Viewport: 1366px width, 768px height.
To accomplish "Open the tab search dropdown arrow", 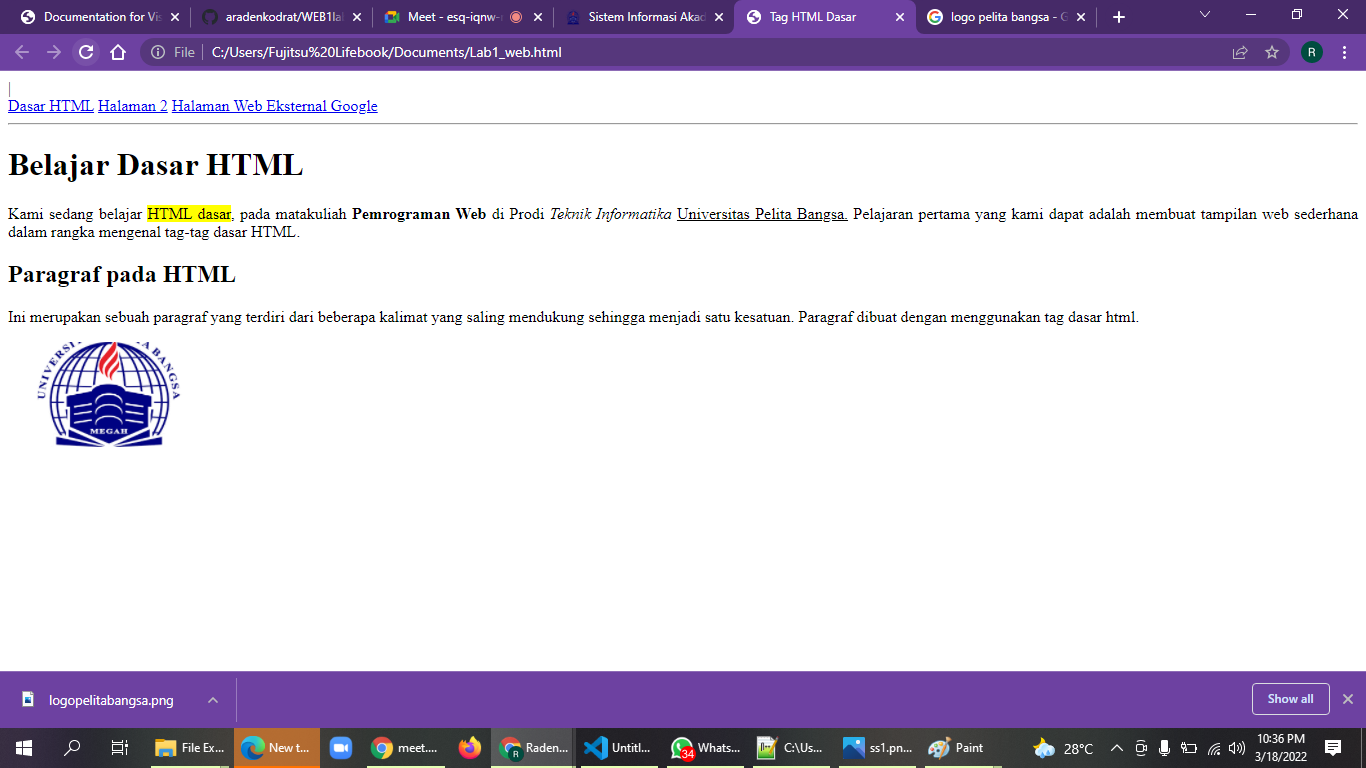I will point(1205,15).
